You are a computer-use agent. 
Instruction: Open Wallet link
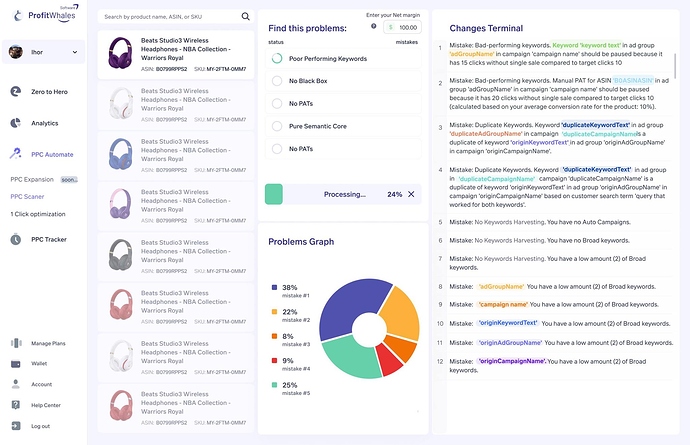tap(39, 364)
